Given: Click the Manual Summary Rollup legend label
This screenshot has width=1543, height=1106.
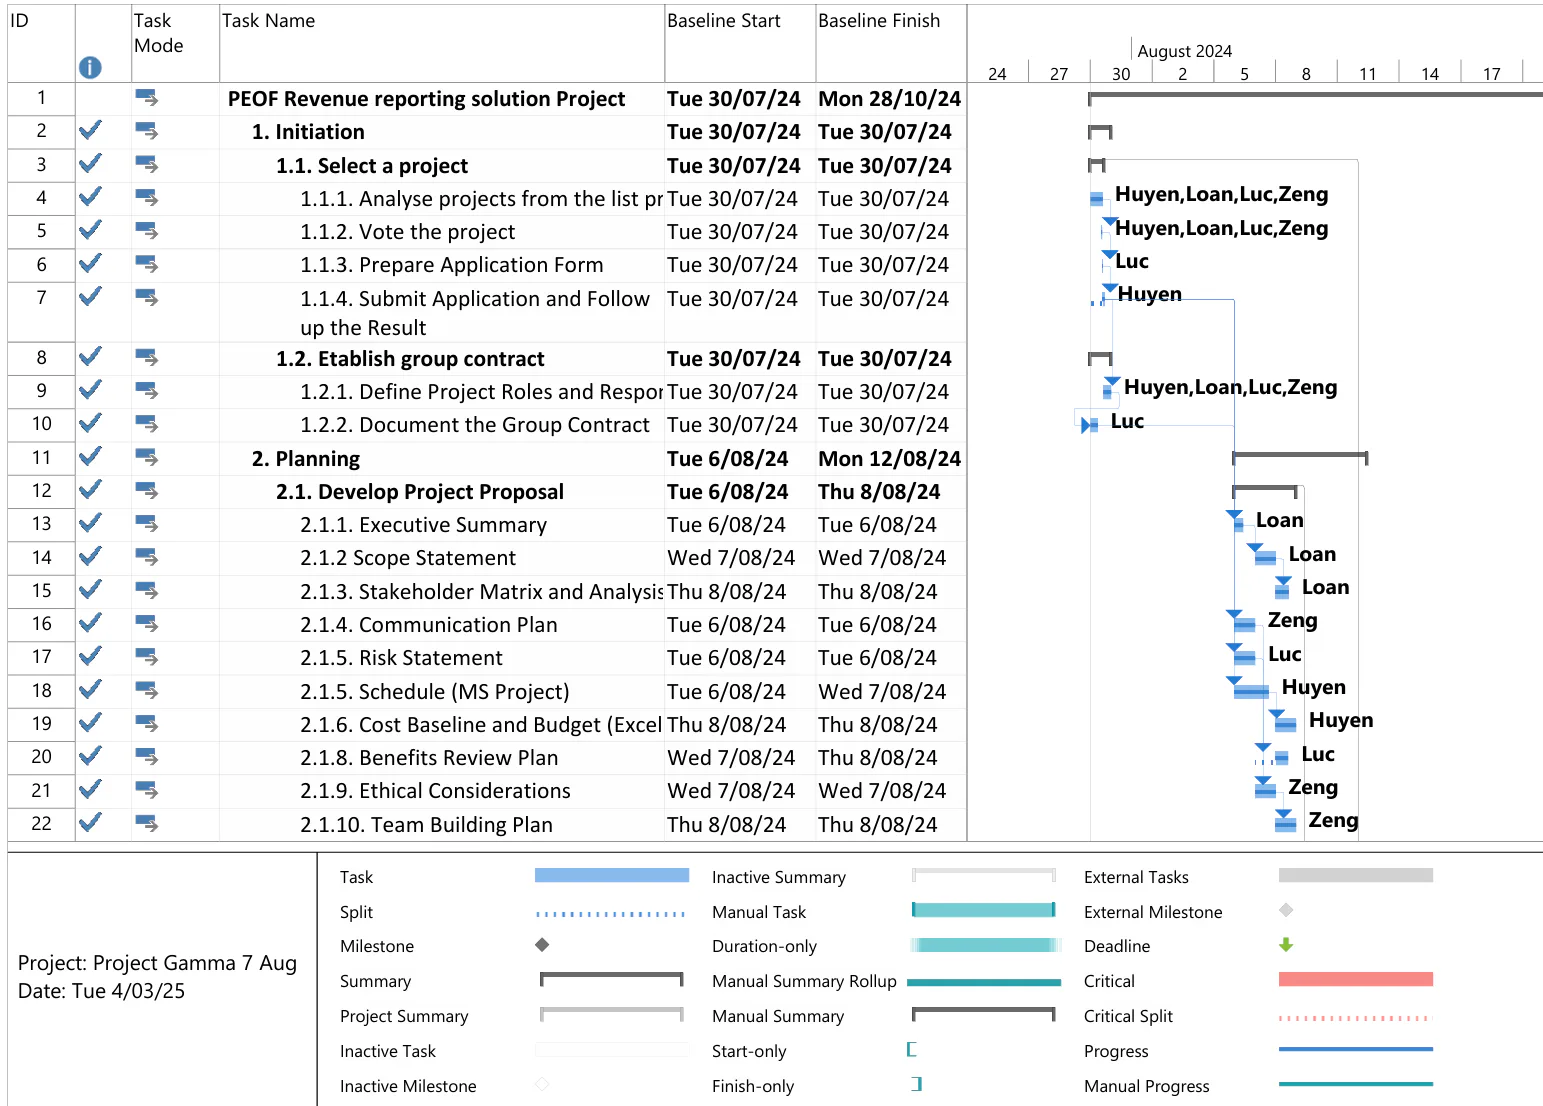Looking at the screenshot, I should click(804, 981).
